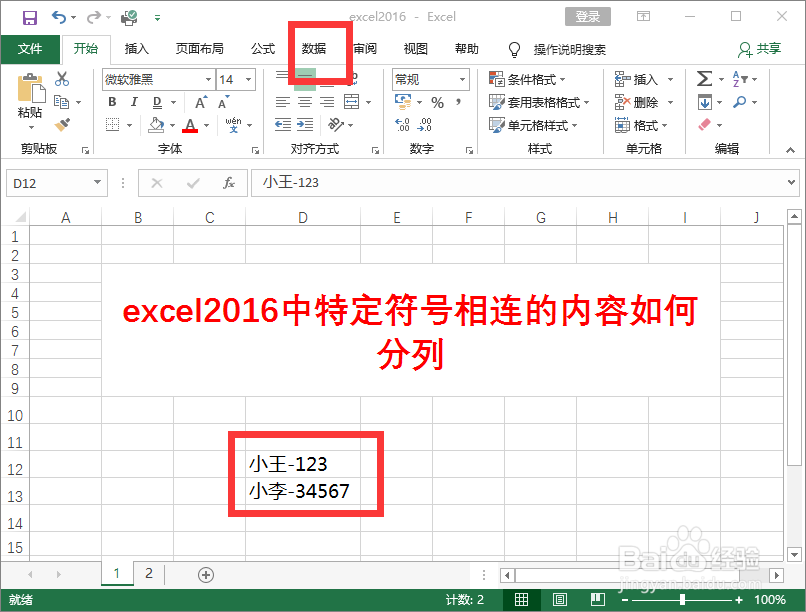Apply comma style number format
The width and height of the screenshot is (806, 612).
[458, 102]
